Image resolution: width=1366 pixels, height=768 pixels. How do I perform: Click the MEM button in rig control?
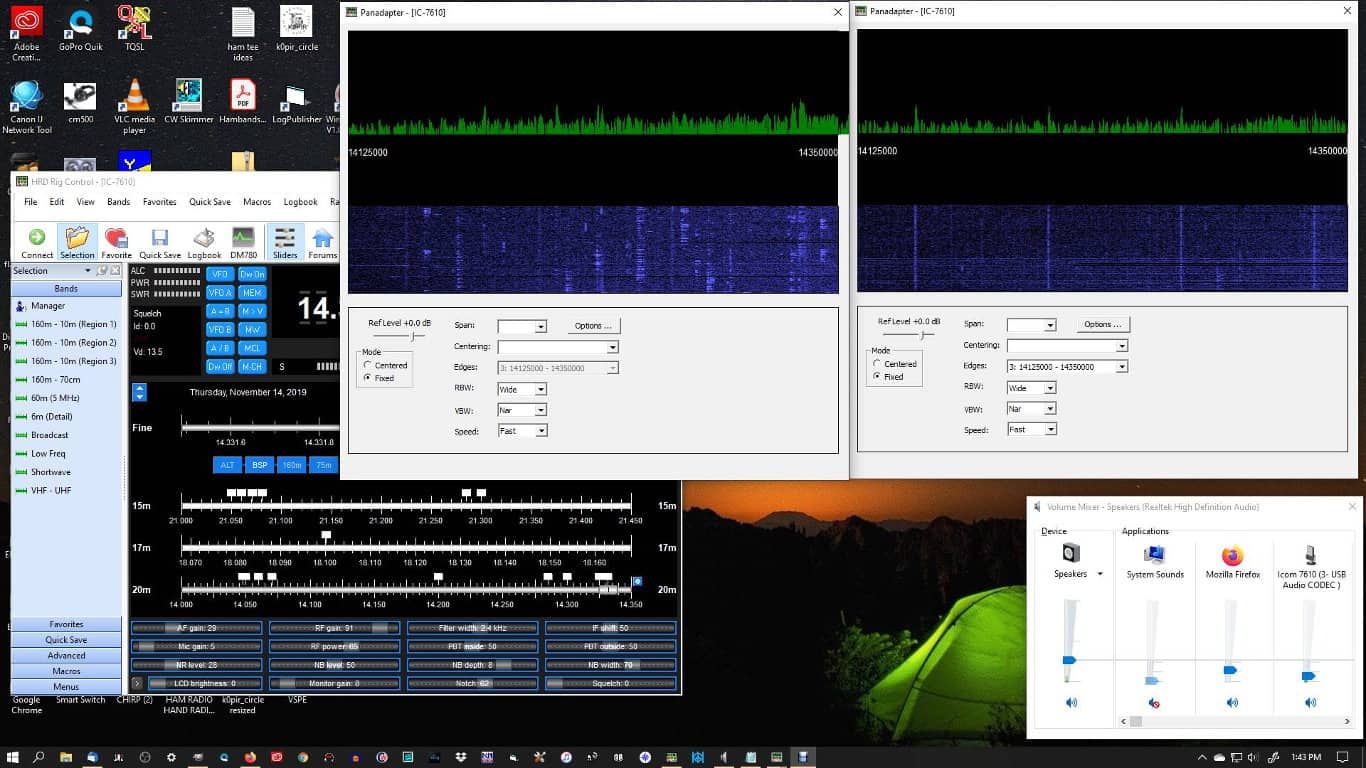coord(252,293)
